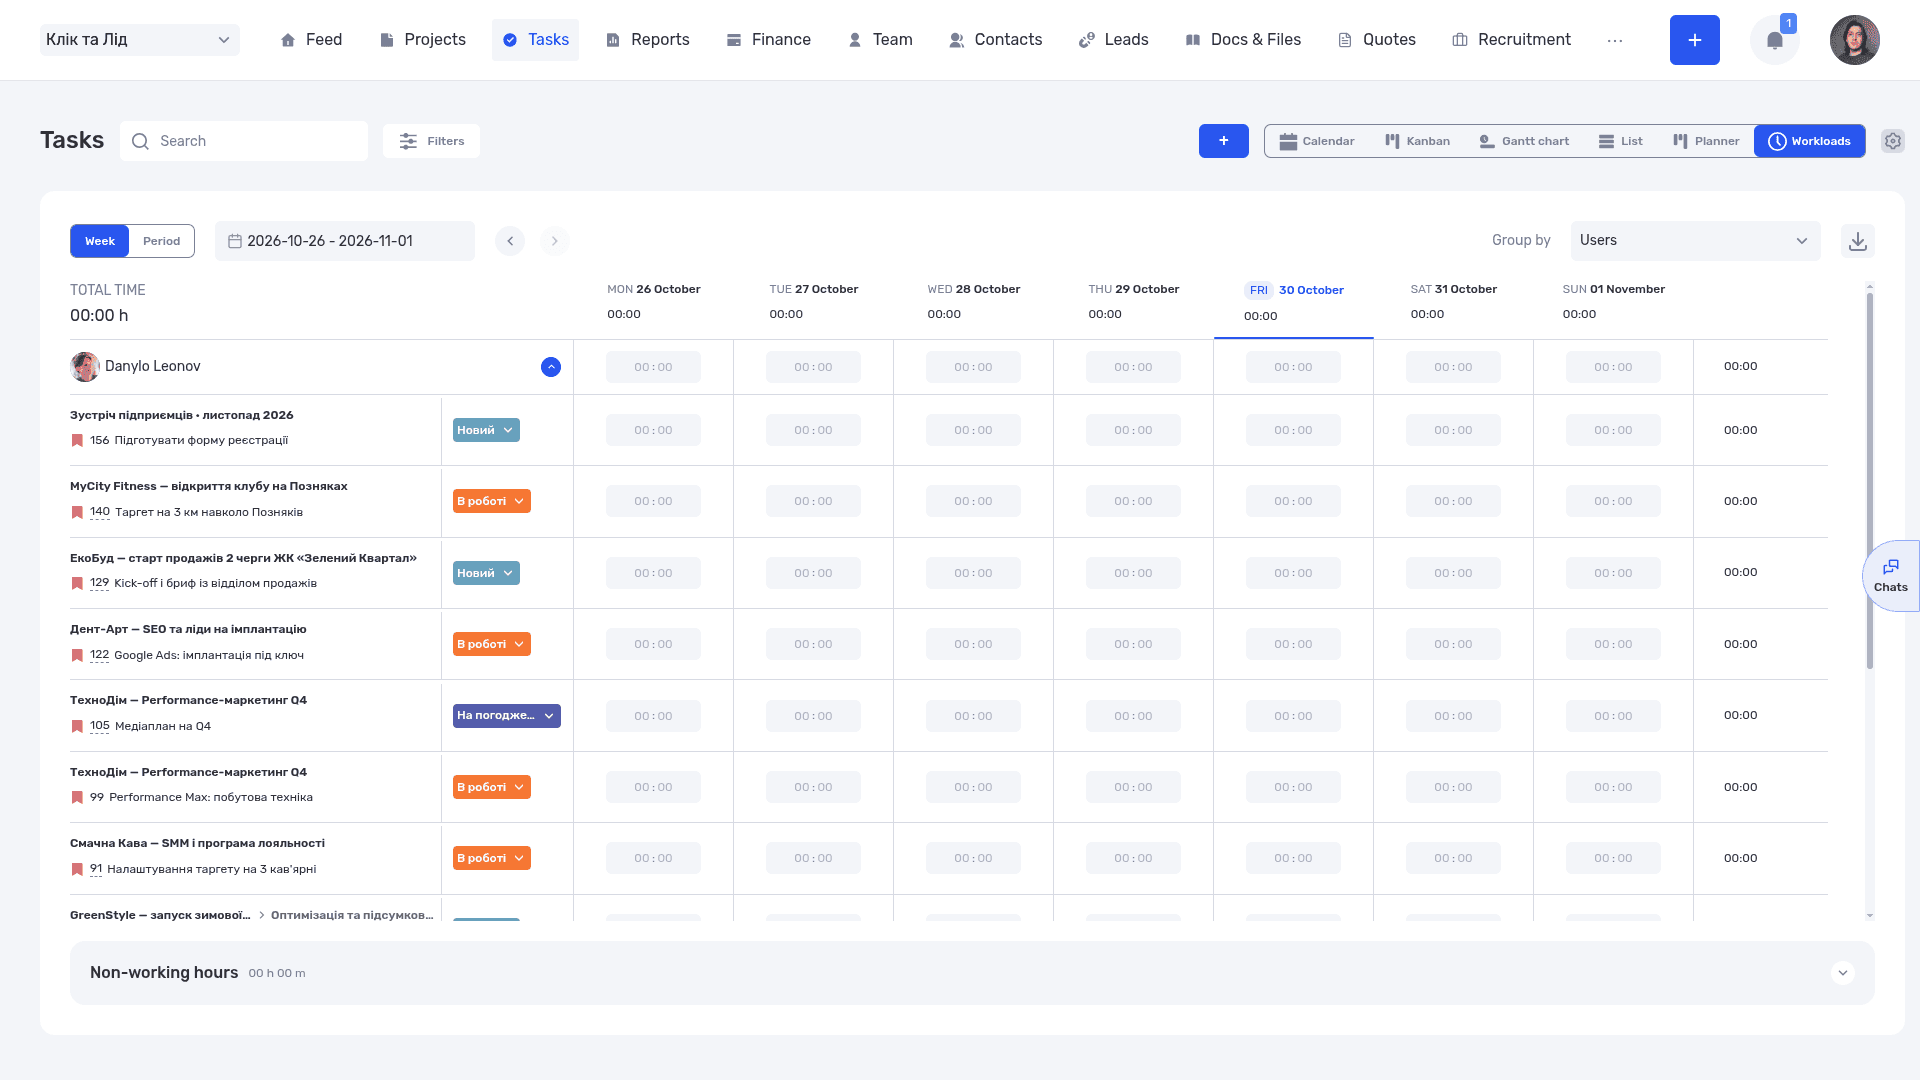Click calendar icon in date range field

(234, 241)
